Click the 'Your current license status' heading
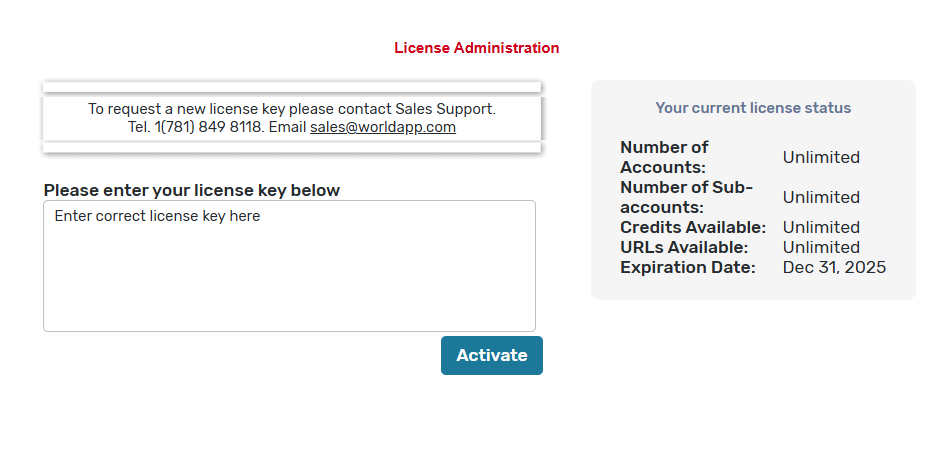The height and width of the screenshot is (459, 948). click(753, 108)
